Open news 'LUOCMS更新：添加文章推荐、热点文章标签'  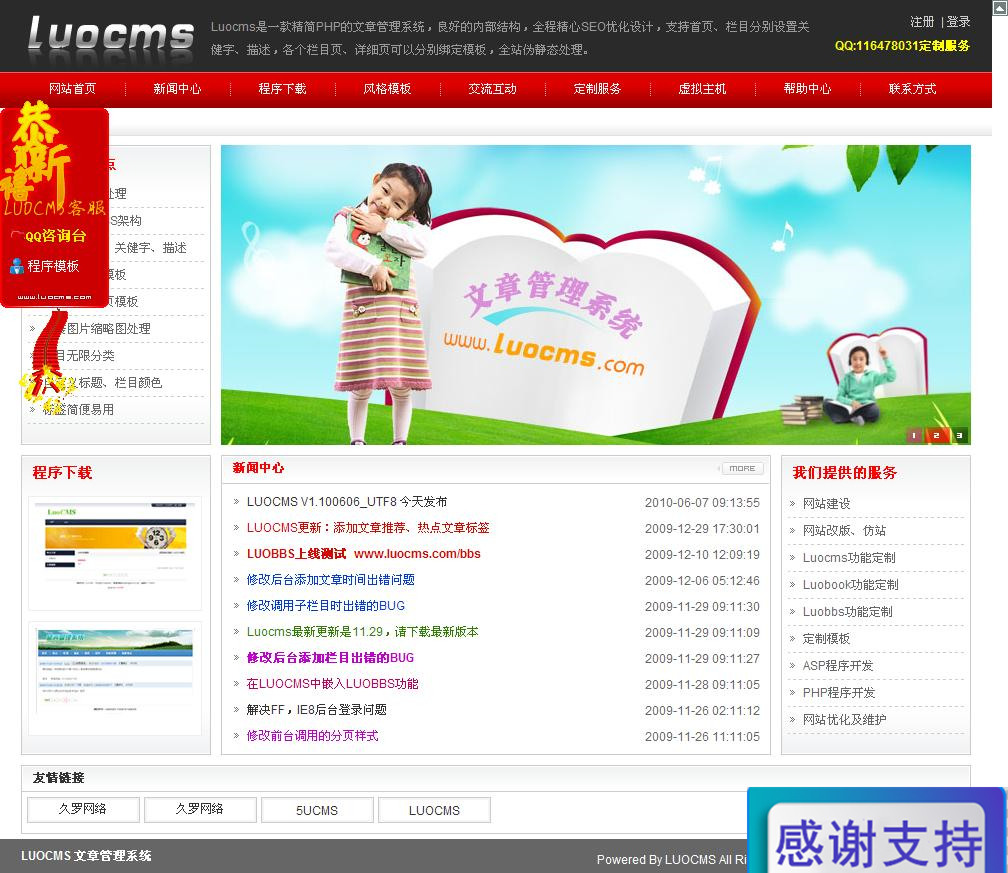coord(368,528)
